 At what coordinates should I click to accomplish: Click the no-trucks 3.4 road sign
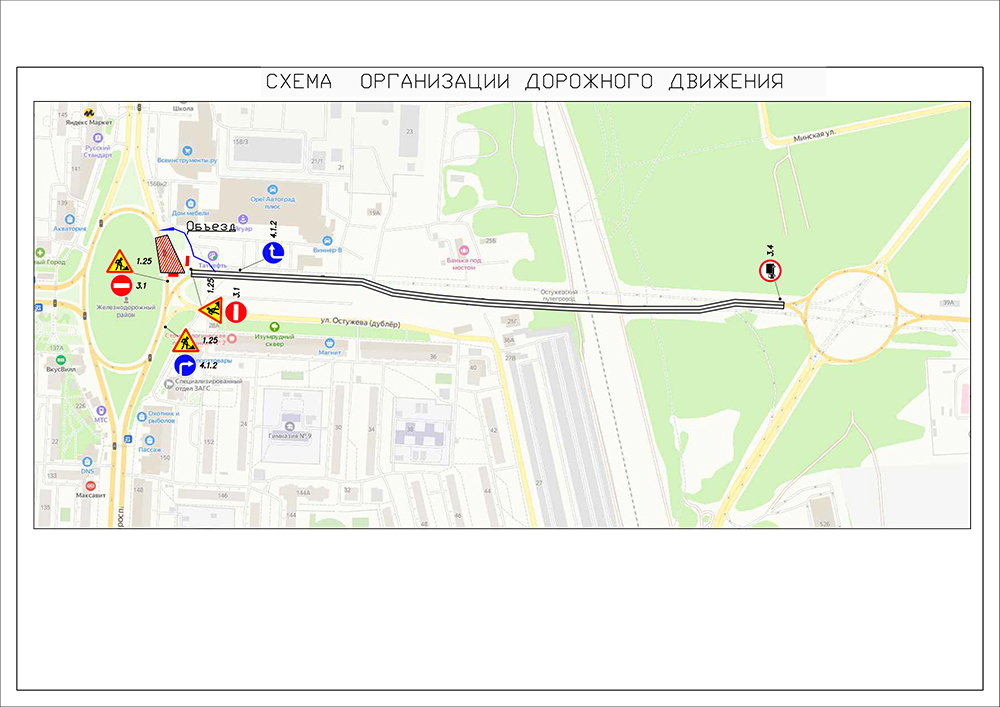(770, 270)
